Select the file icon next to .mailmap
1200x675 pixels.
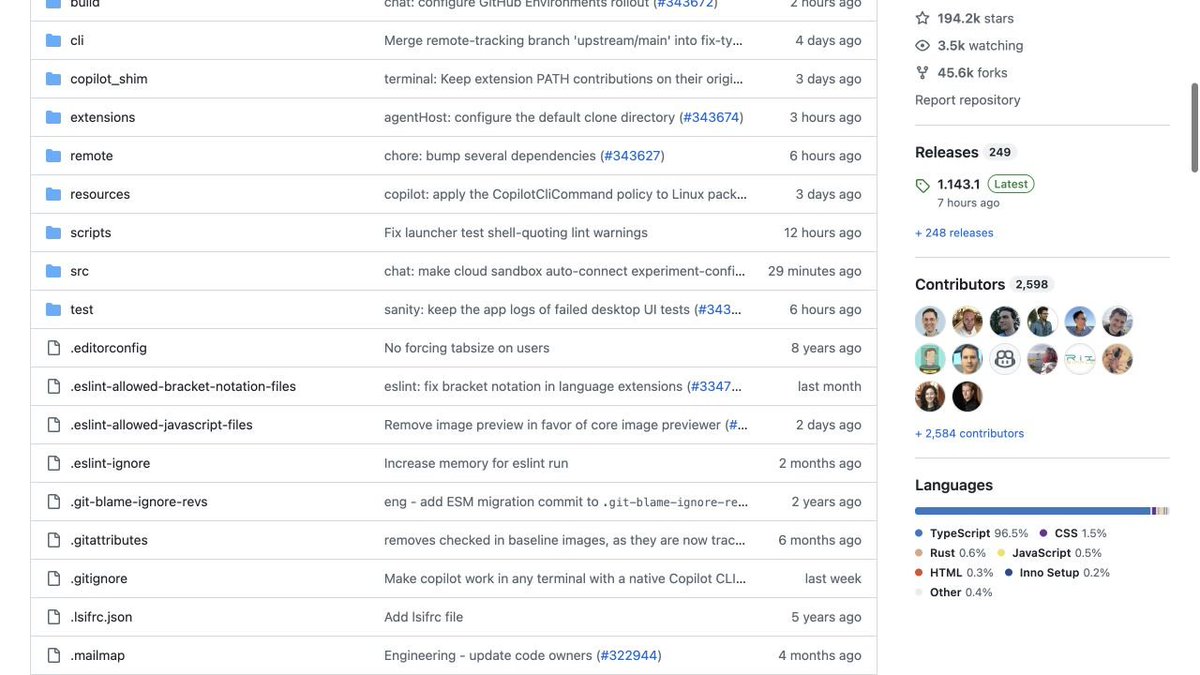click(54, 656)
